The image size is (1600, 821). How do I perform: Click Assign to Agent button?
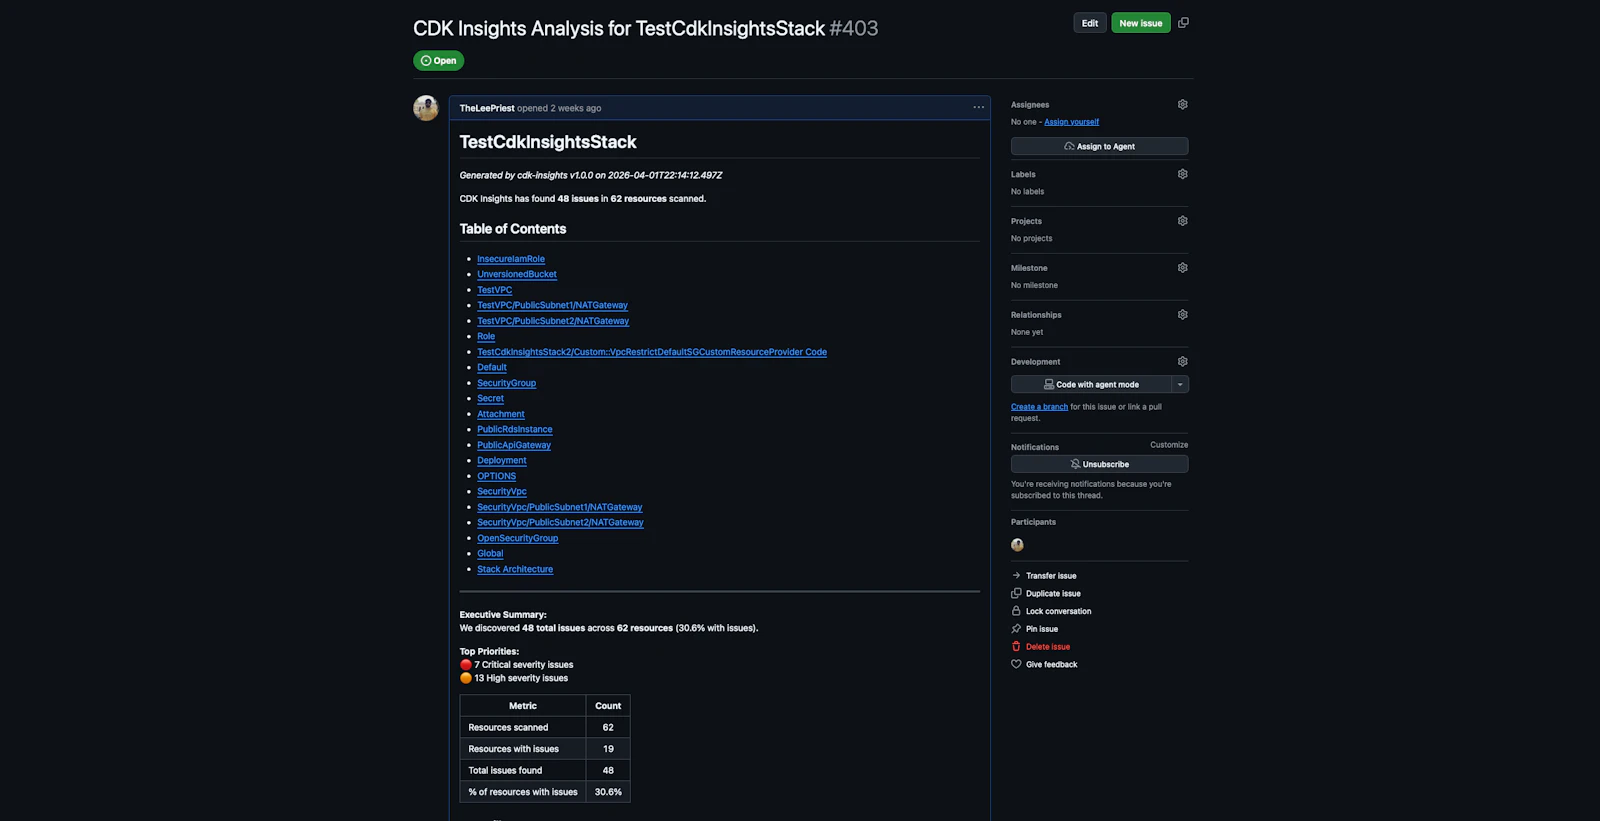1100,147
